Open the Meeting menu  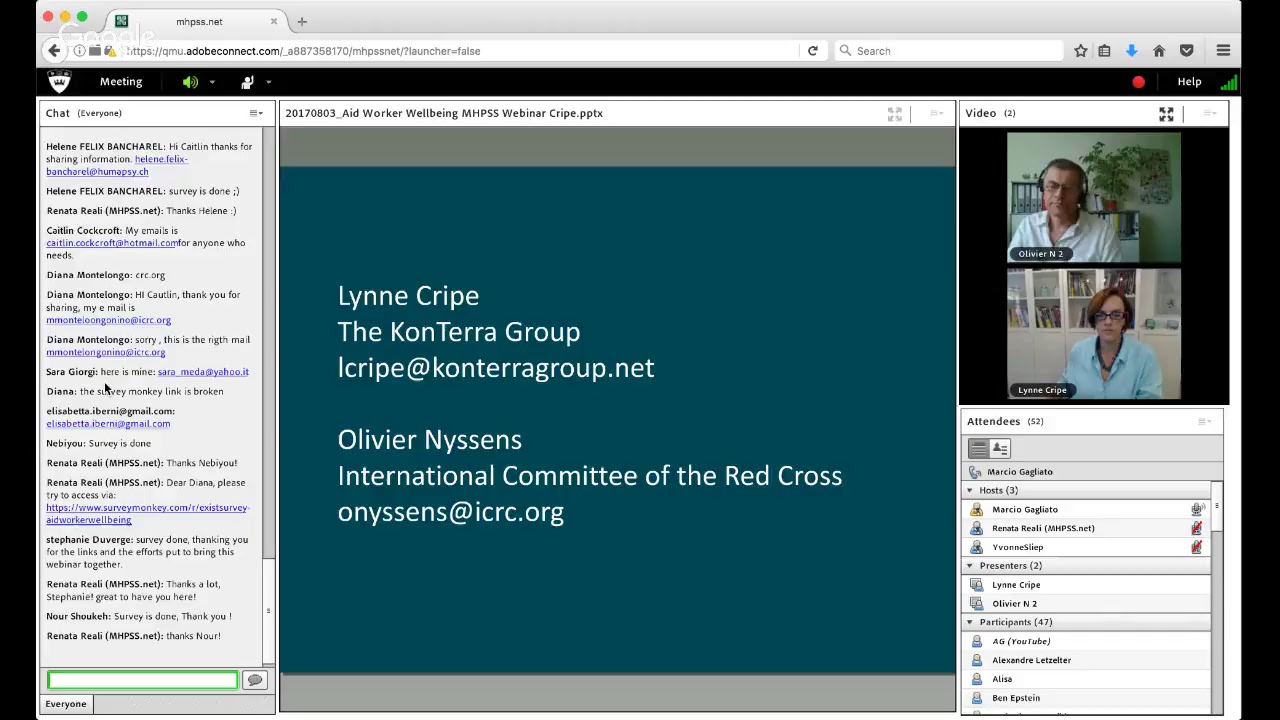[121, 82]
